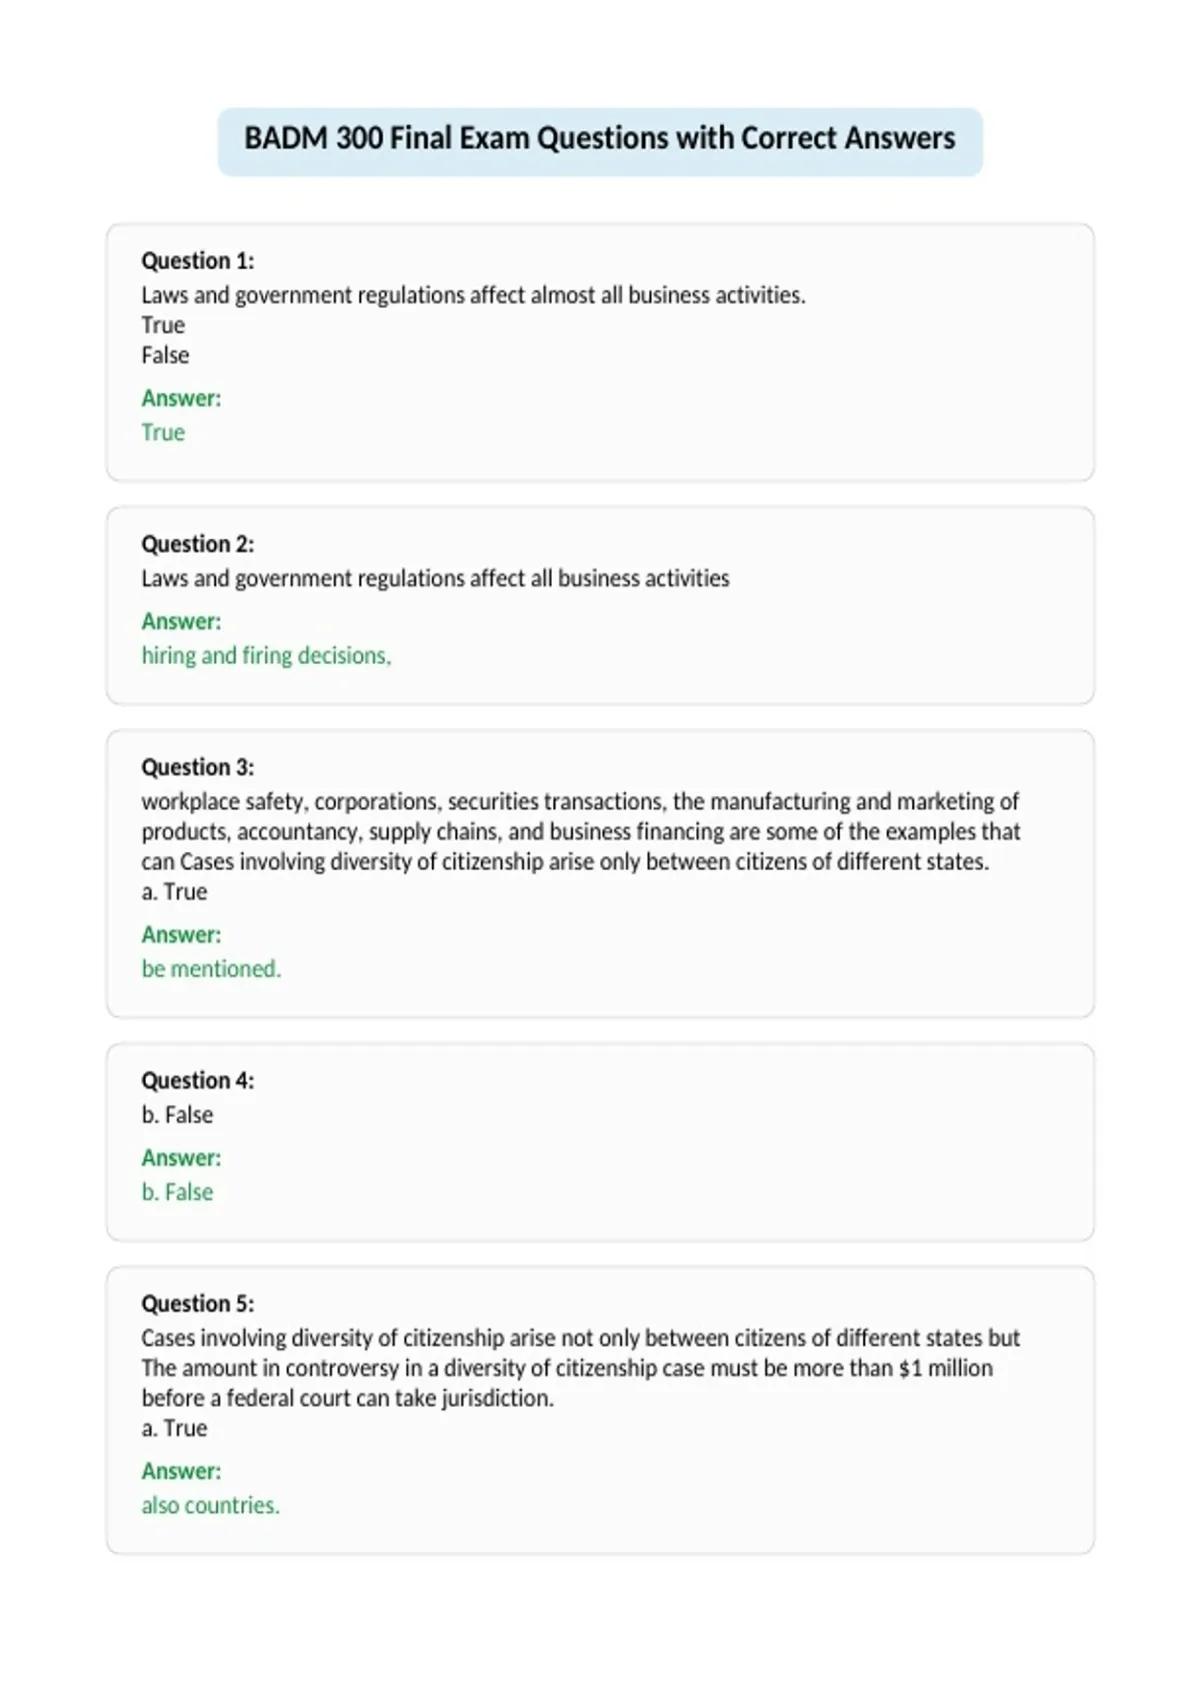Viewport: 1200px width, 1700px height.
Task: Select the Question 2 heading
Action: pyautogui.click(x=198, y=544)
